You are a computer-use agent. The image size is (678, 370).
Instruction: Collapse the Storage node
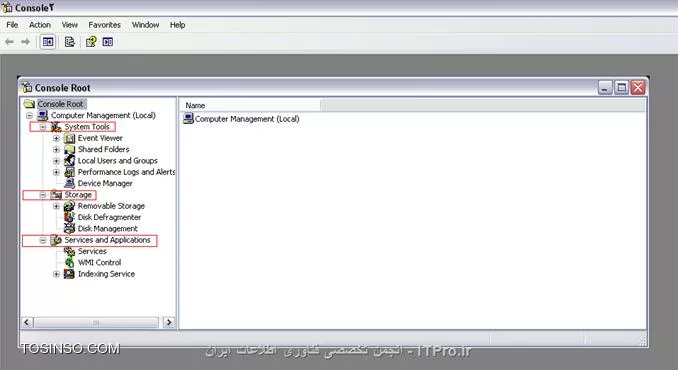coord(43,195)
